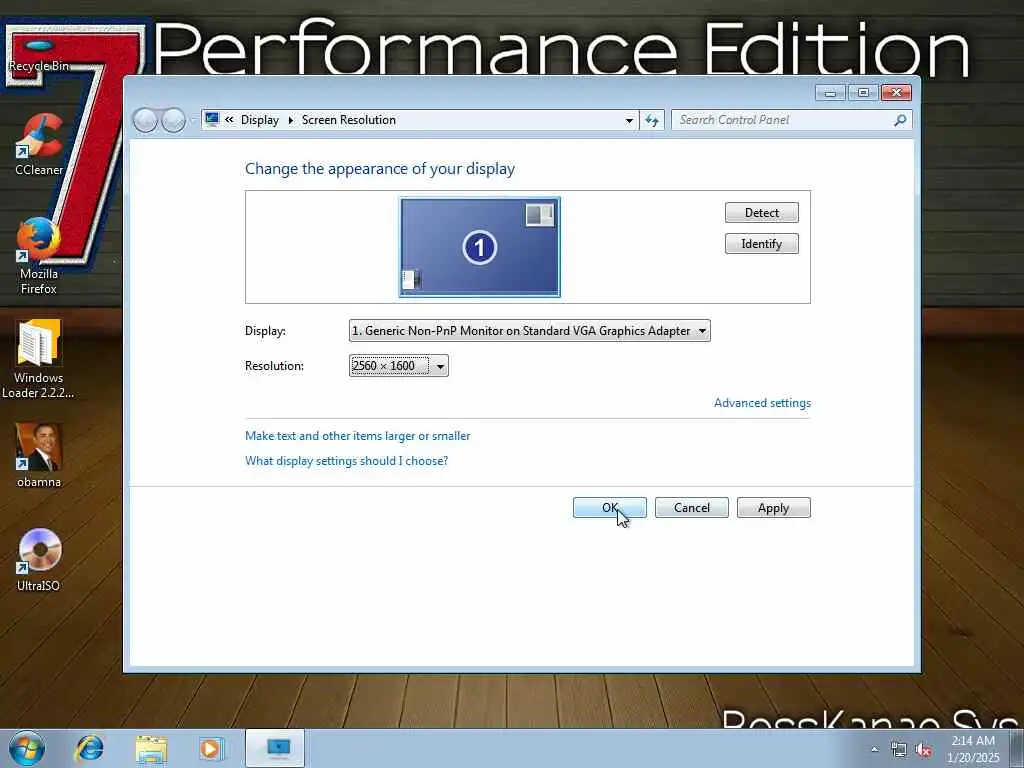Open the Display monitor dropdown

pos(530,331)
